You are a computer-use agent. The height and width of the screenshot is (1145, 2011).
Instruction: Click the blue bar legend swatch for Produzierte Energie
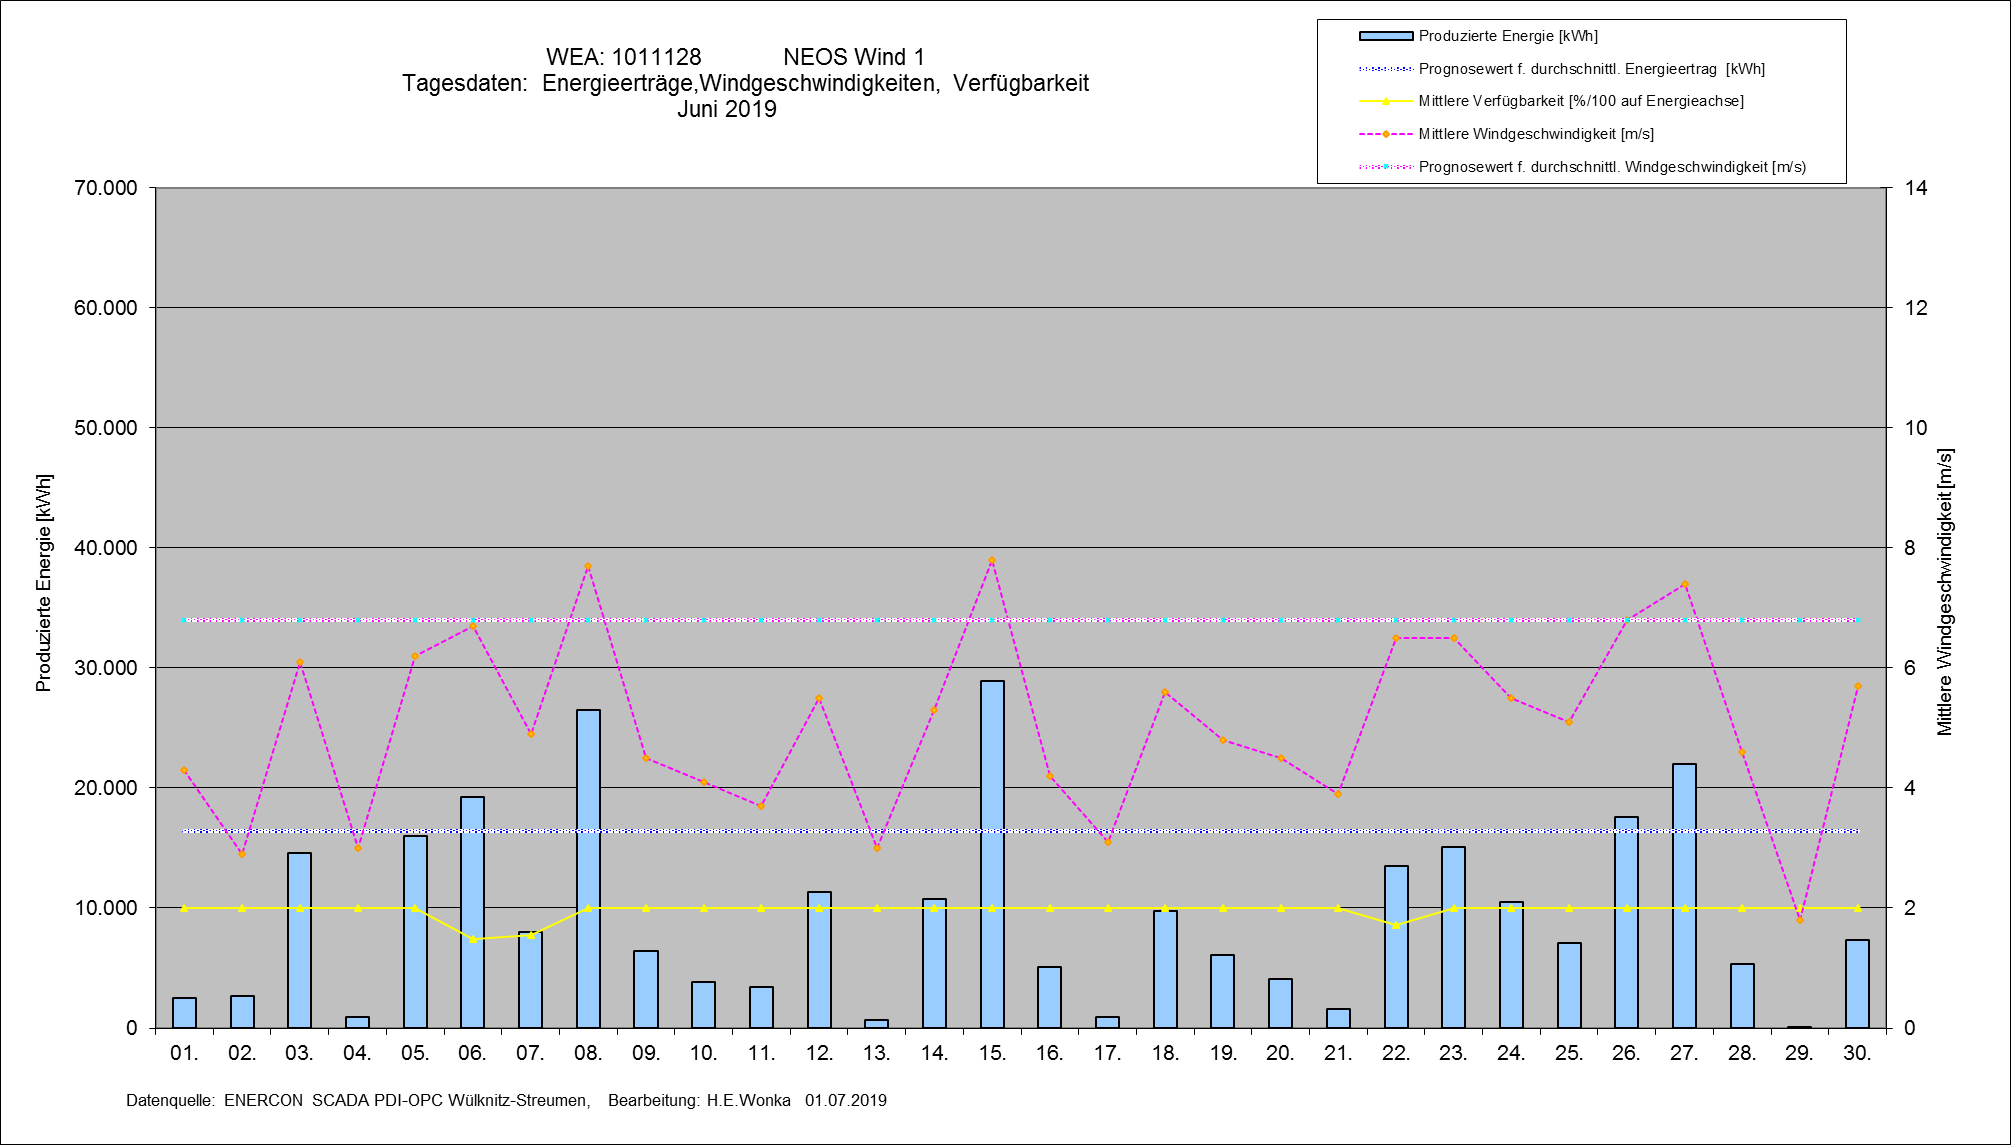click(1385, 36)
